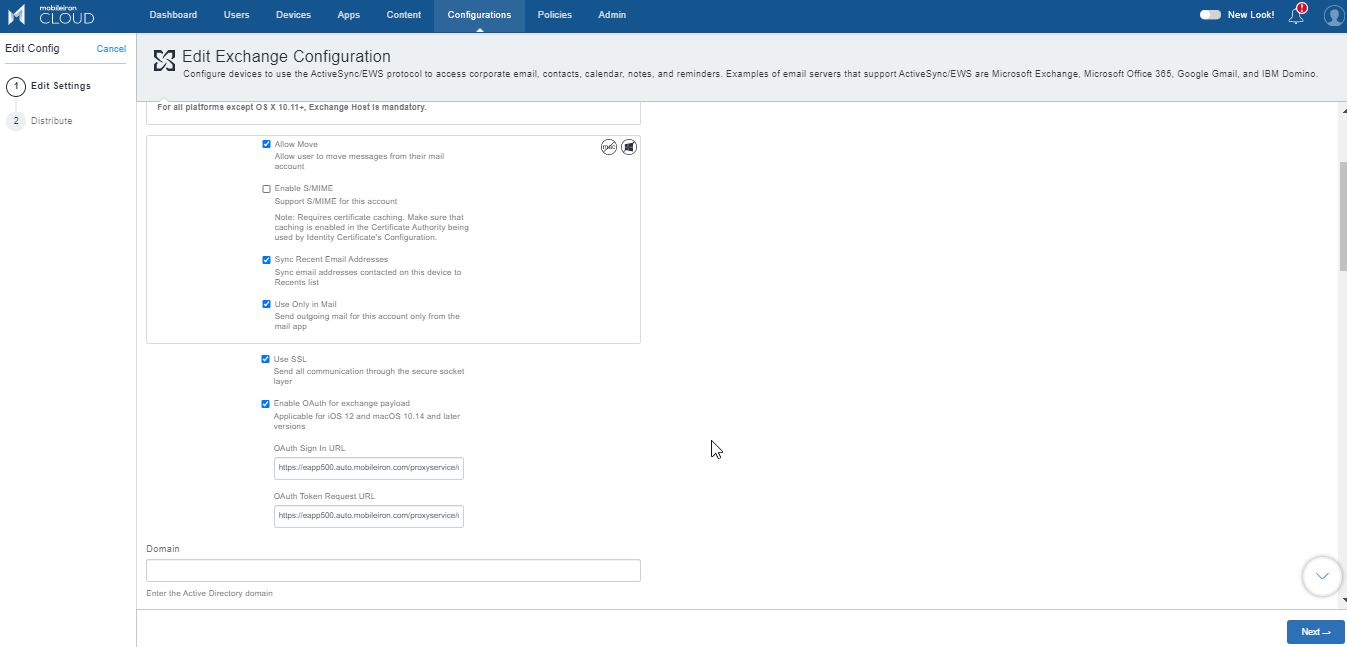Open the Dashboard tab
Image resolution: width=1347 pixels, height=647 pixels.
tap(173, 15)
